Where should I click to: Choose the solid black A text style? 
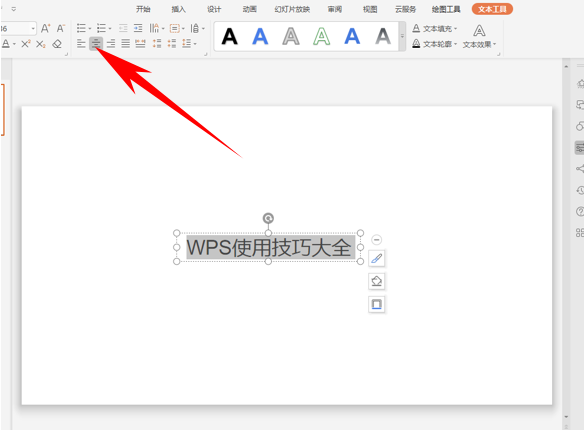[229, 37]
